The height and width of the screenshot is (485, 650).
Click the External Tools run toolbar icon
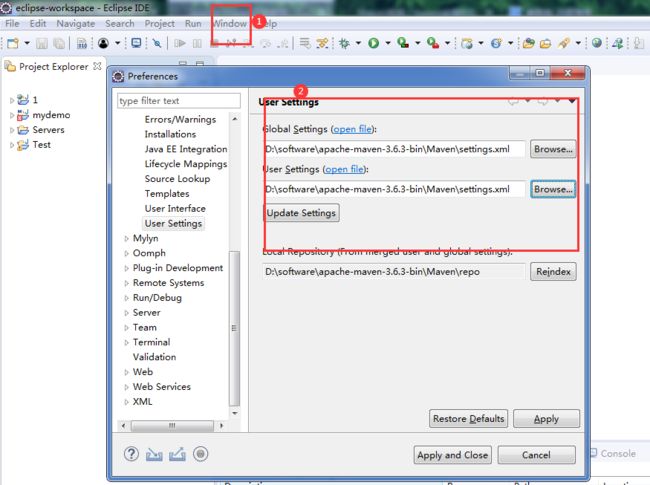coord(433,43)
